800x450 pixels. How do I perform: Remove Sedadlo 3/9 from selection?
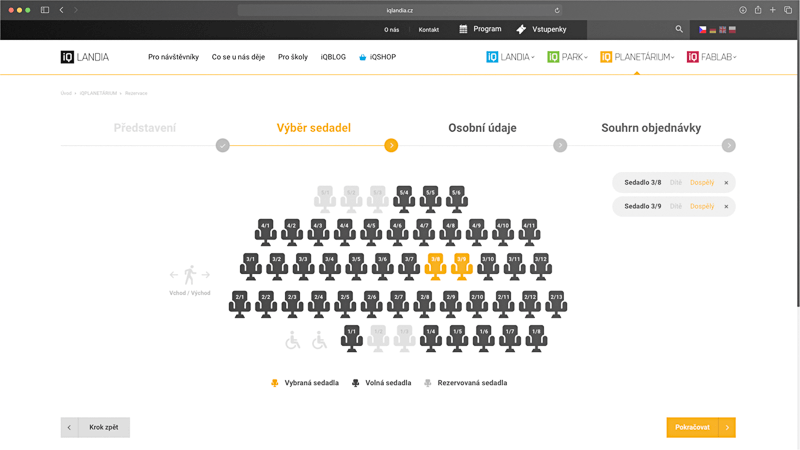point(726,206)
